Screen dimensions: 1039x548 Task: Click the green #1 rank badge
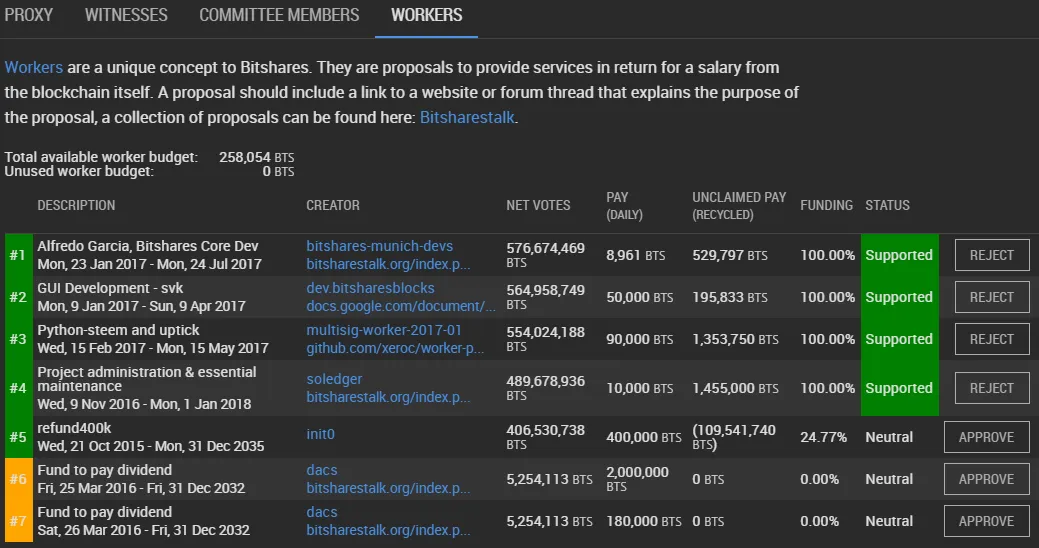(x=18, y=255)
